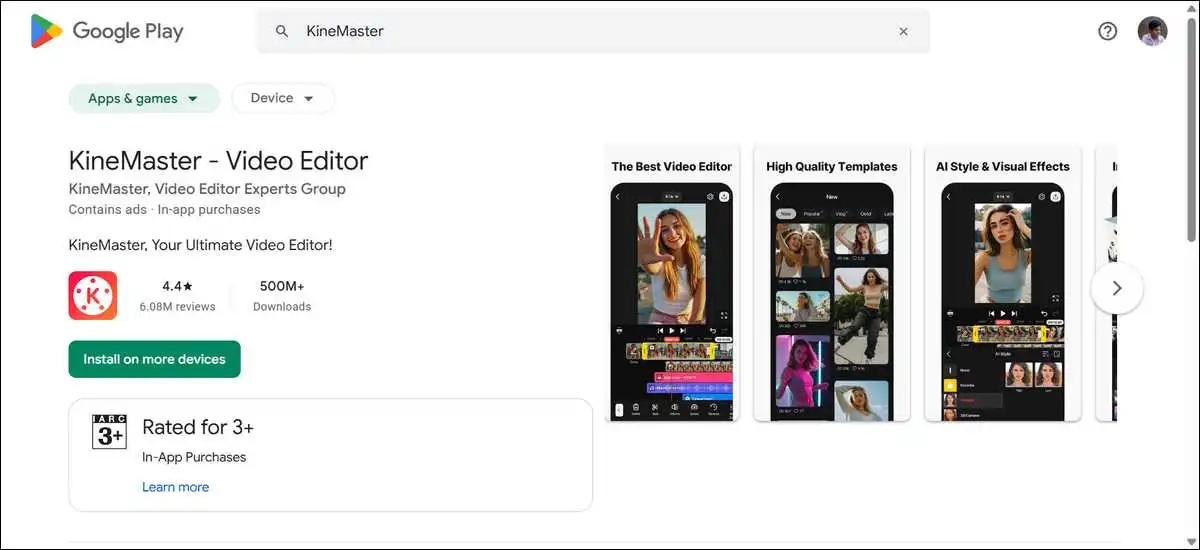Screen dimensions: 1200x550
Task: Expand the Device filter dropdown
Action: coord(283,98)
